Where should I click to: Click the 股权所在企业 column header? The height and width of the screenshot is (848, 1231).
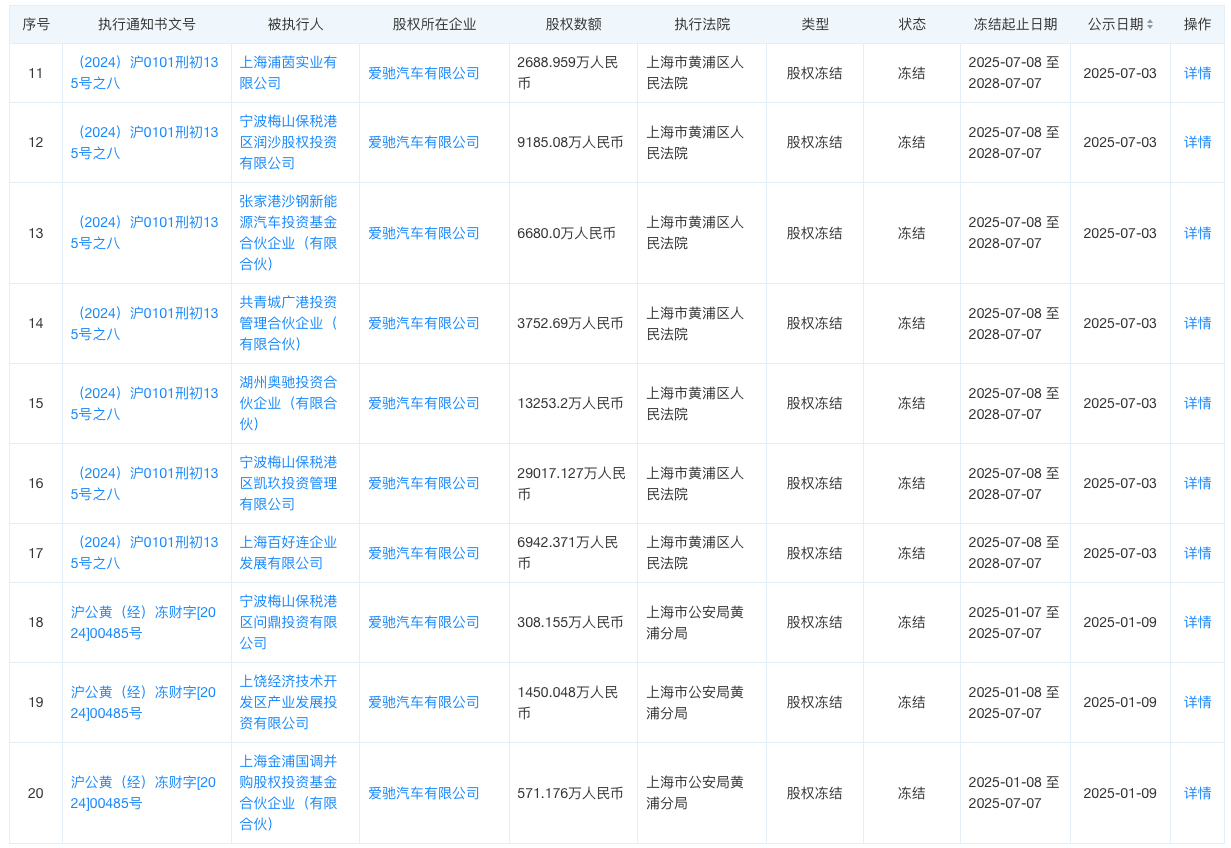pos(434,24)
